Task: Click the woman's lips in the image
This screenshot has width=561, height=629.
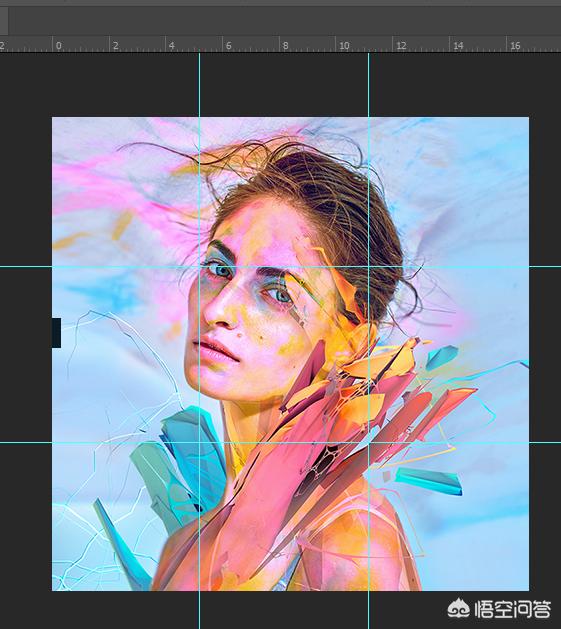Action: point(215,349)
